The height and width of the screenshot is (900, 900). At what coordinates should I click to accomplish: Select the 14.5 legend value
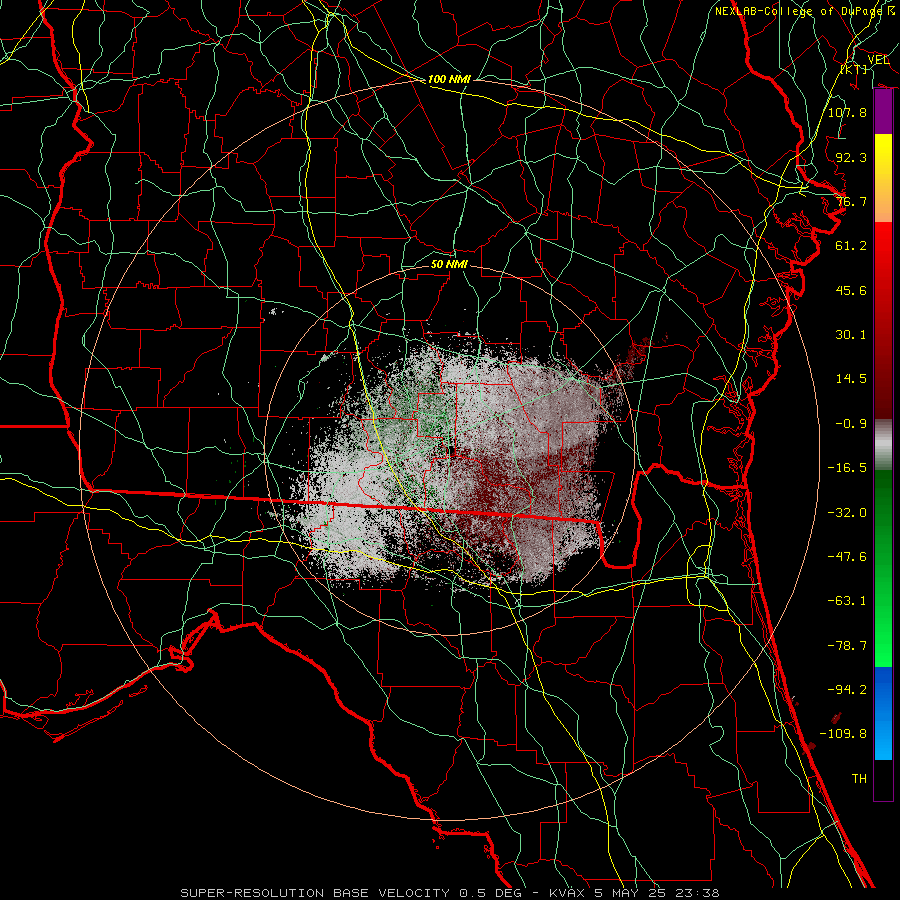851,379
